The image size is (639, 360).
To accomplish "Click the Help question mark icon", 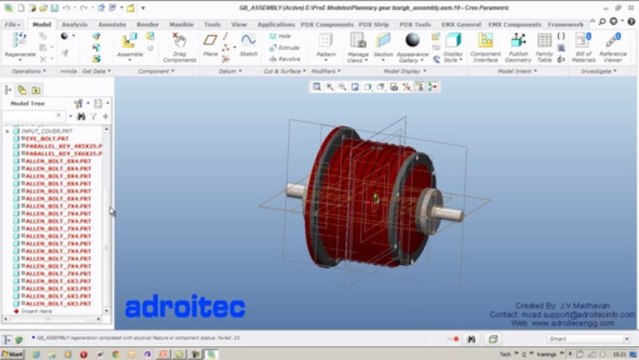I will point(631,22).
